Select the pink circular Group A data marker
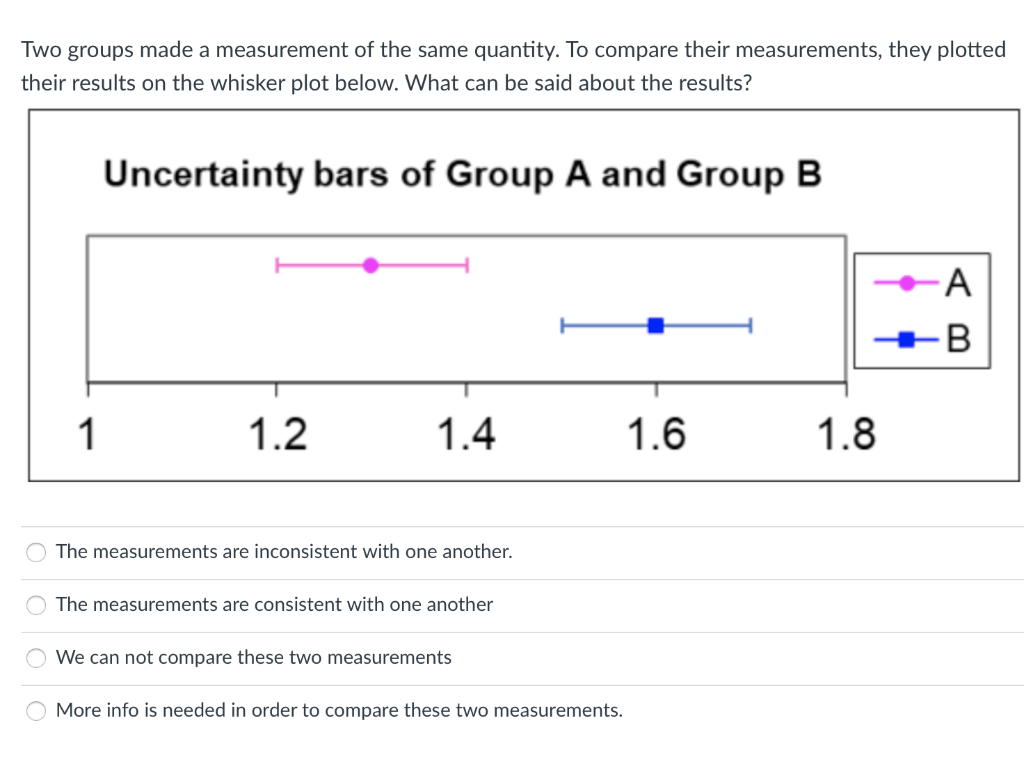The image size is (1024, 757). coord(371,264)
